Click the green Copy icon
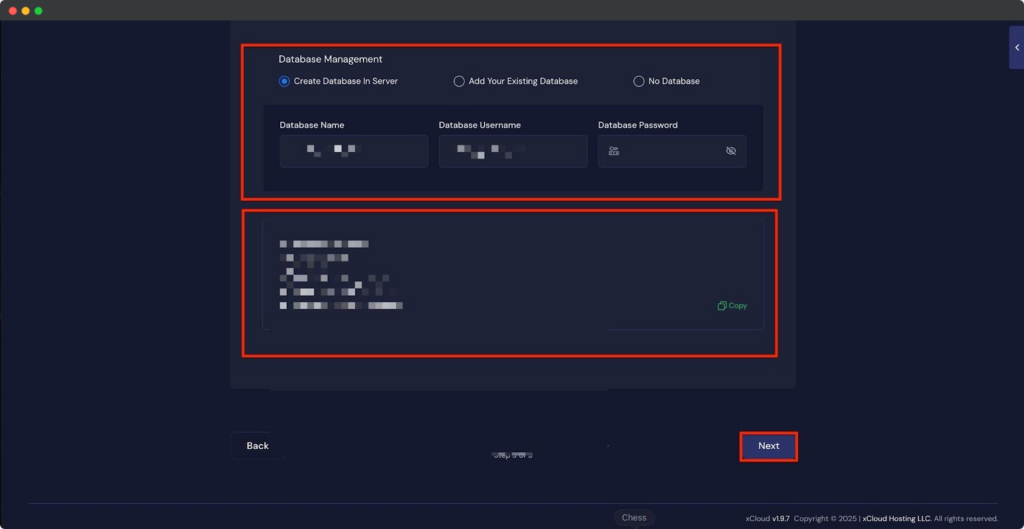 coord(732,306)
